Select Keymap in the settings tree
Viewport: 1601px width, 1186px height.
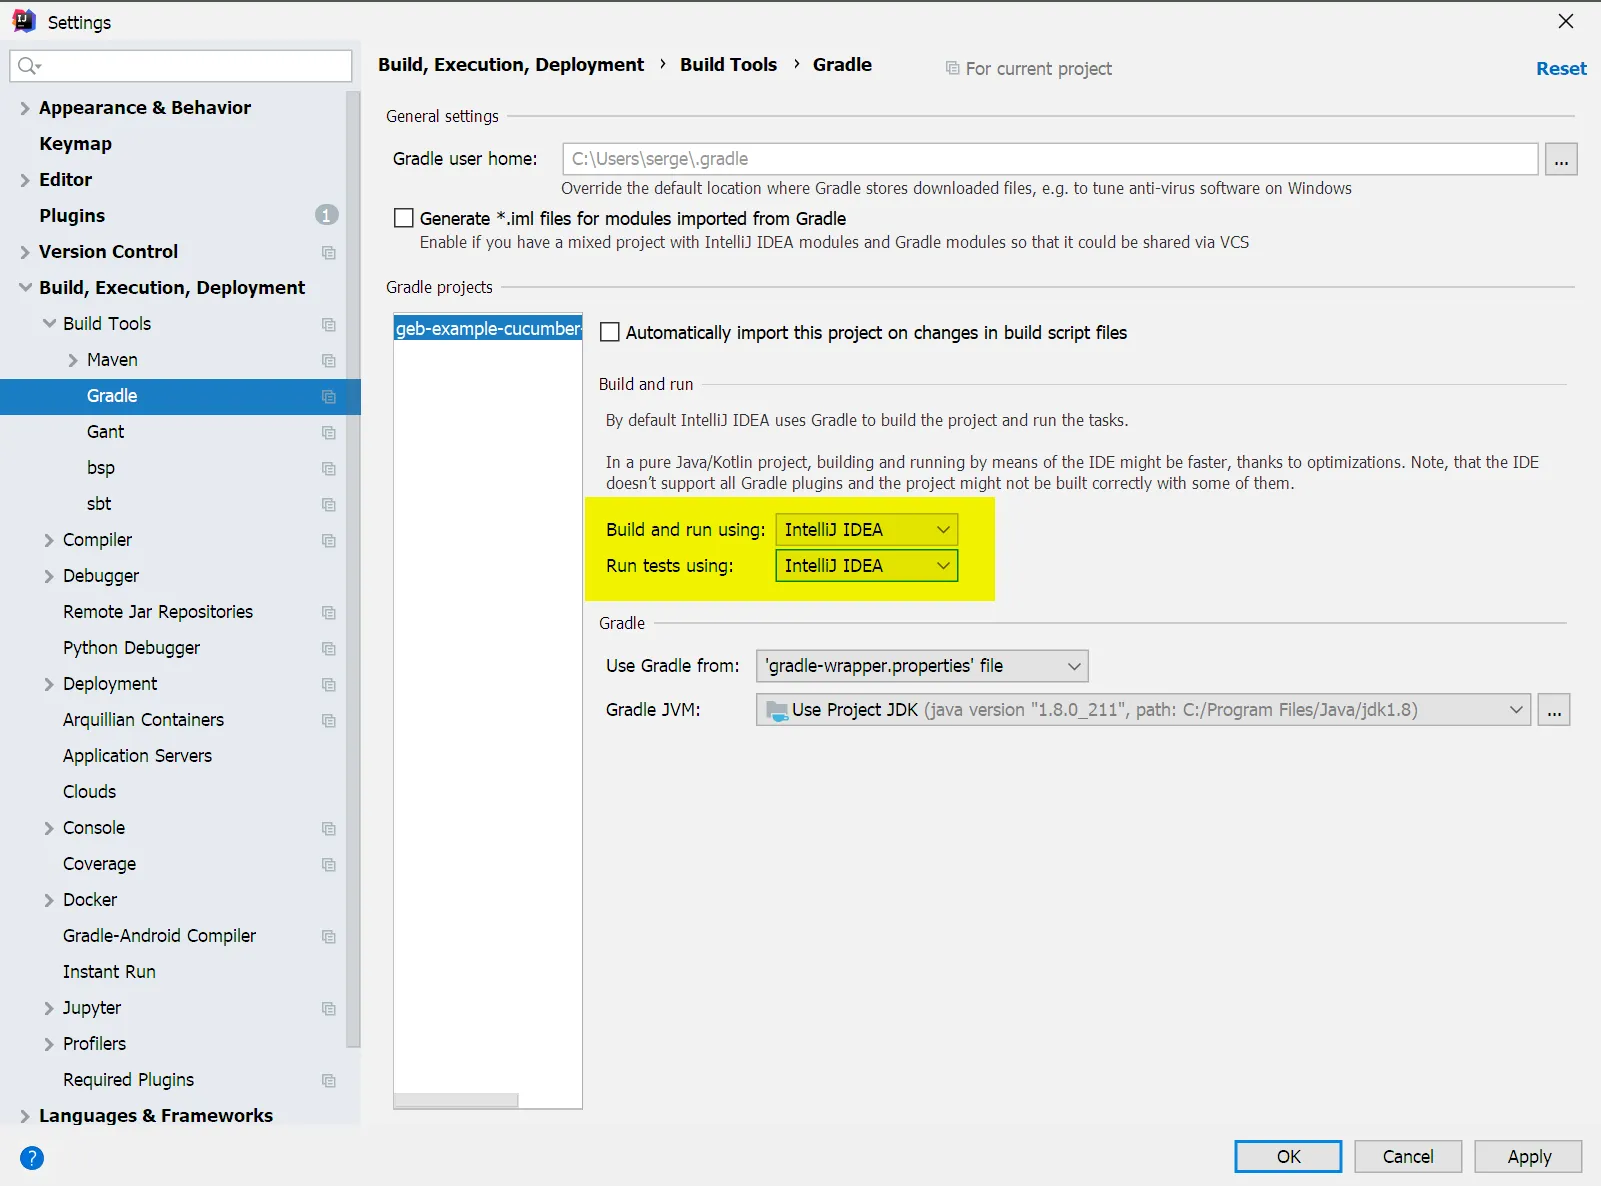click(76, 144)
